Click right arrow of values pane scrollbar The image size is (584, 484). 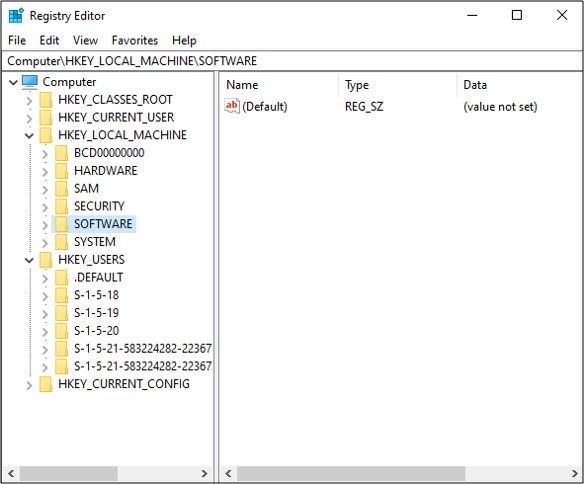pos(575,474)
